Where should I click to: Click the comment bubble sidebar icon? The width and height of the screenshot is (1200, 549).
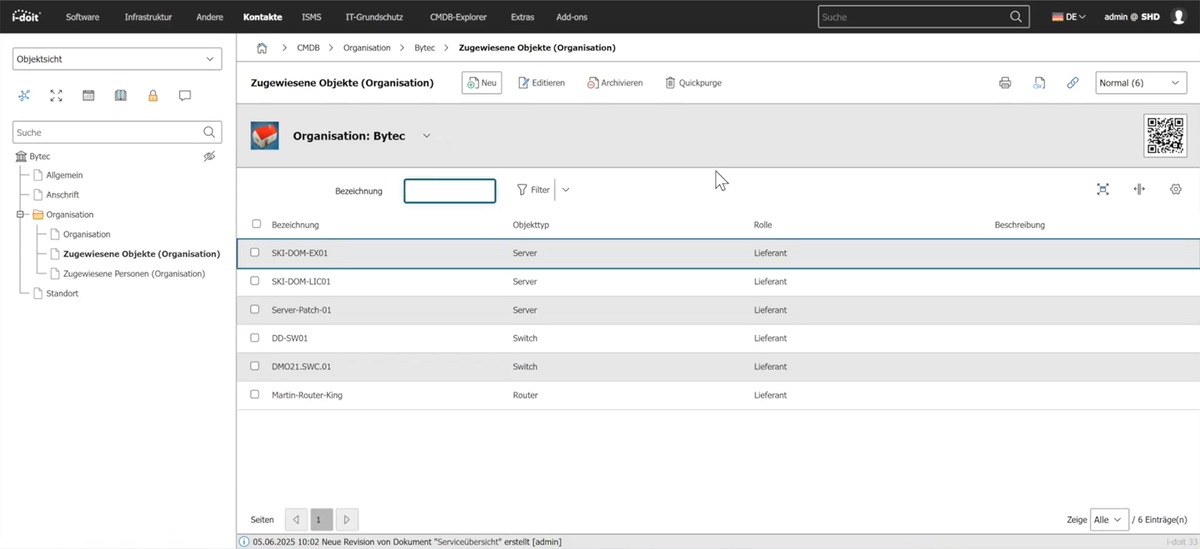(185, 95)
